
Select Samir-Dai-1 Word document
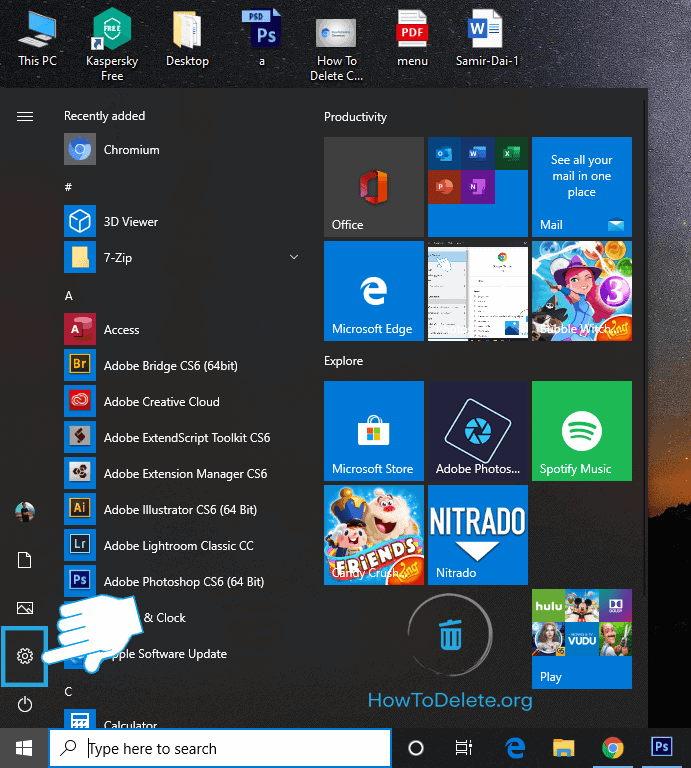[x=487, y=38]
